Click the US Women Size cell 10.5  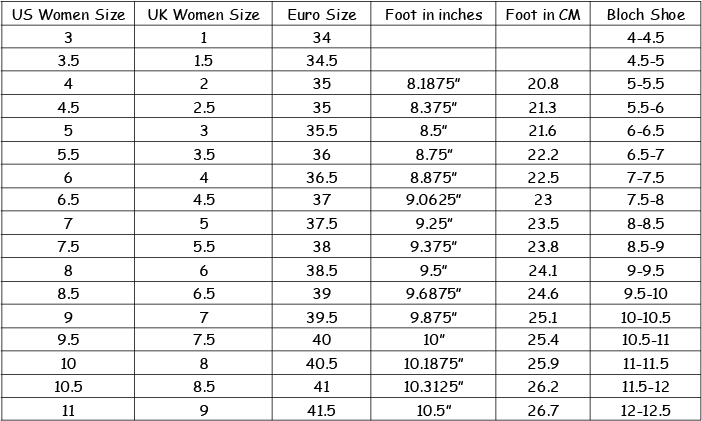click(68, 386)
